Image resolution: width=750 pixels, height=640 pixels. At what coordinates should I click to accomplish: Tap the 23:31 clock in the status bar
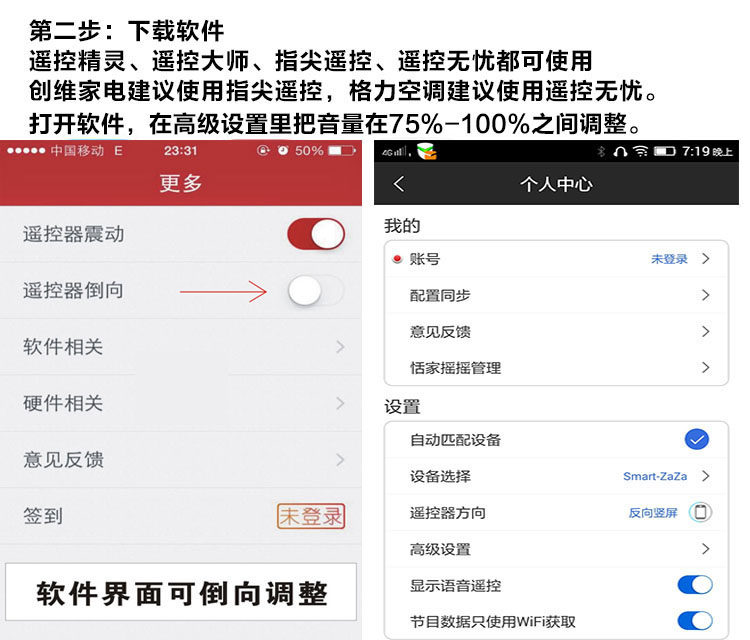pos(181,151)
